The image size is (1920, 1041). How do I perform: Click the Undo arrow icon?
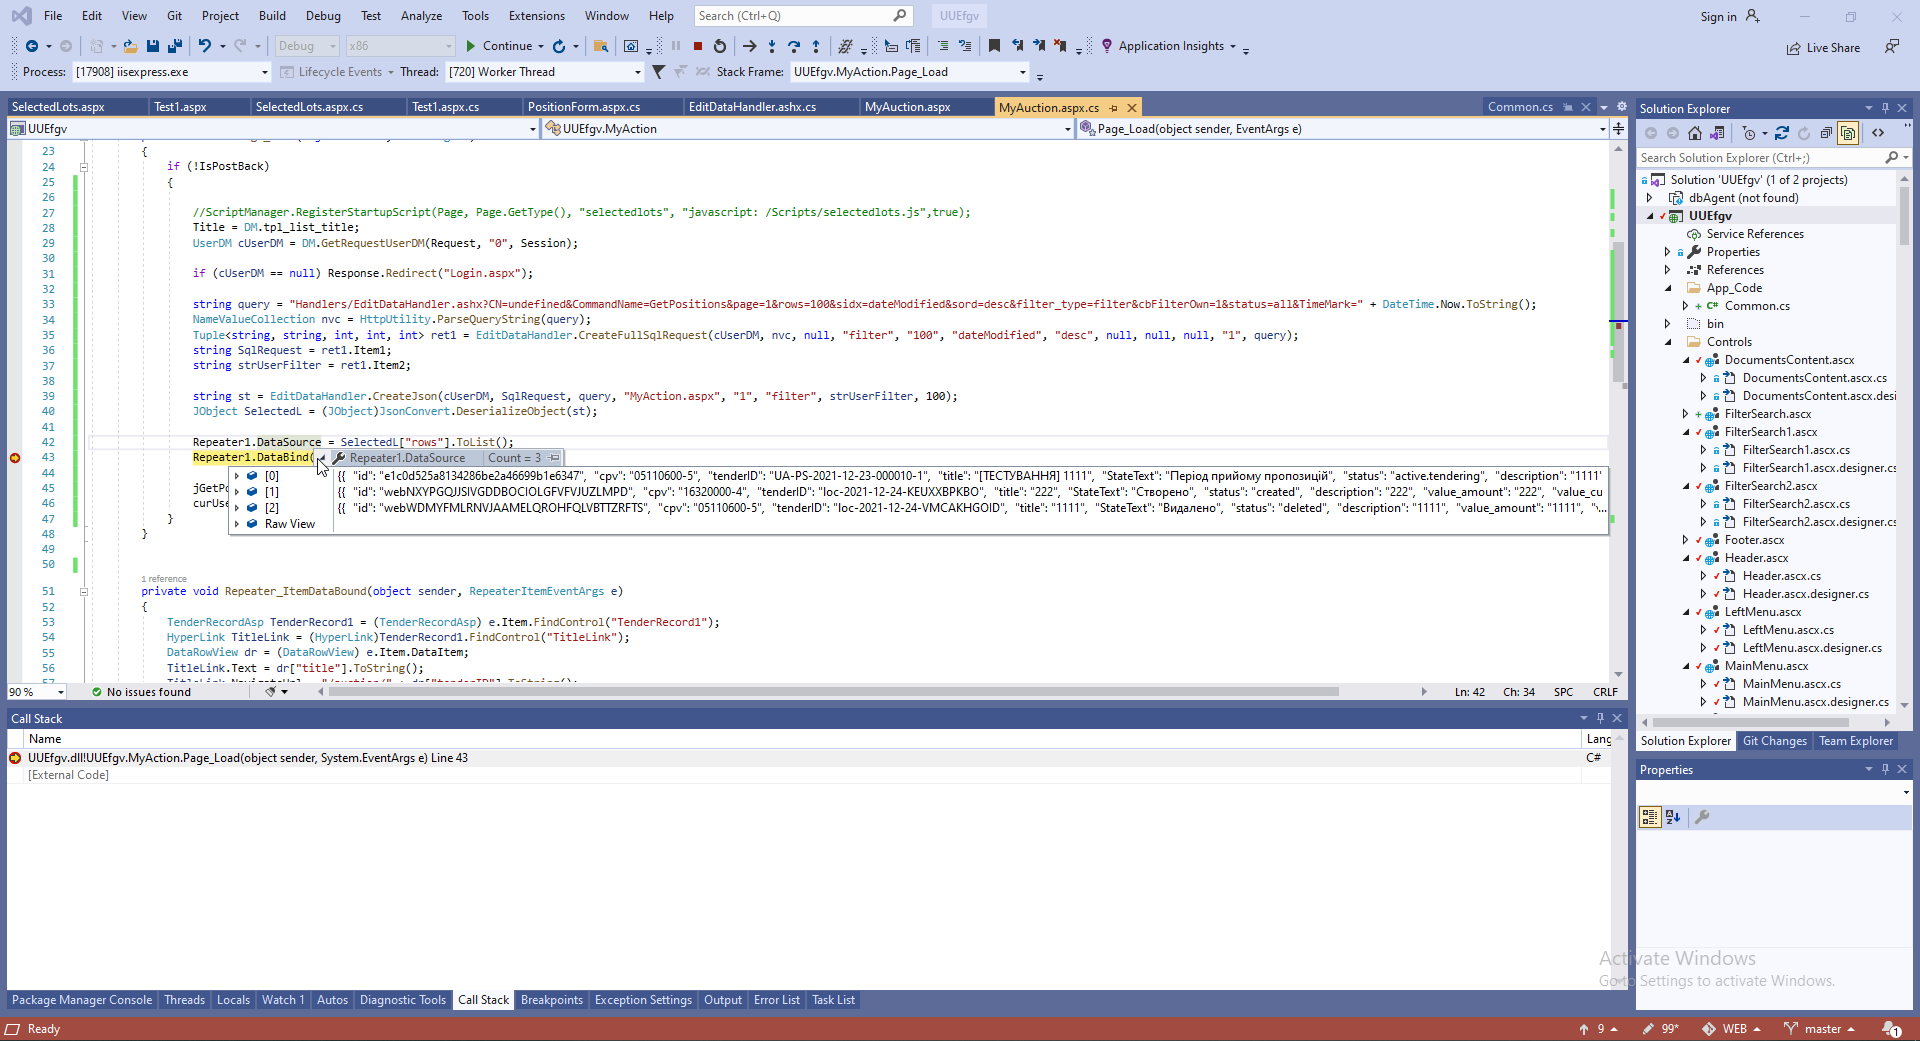[x=205, y=46]
